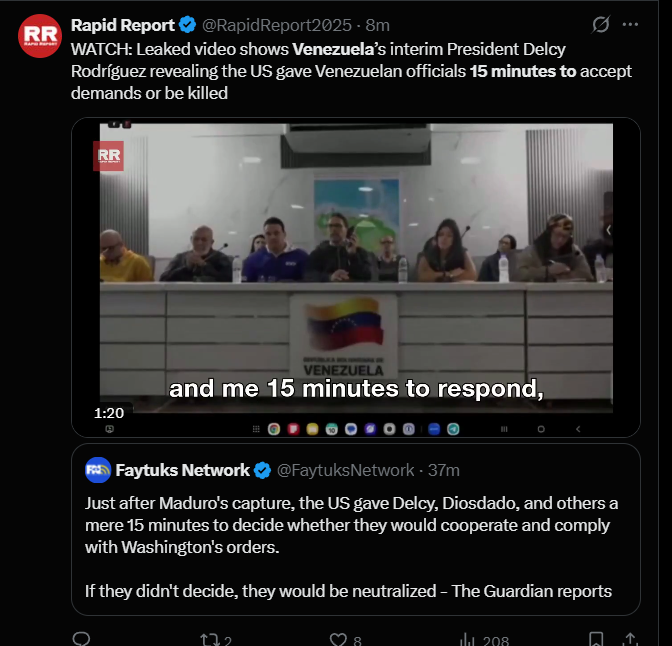Open the quoted Faytuks Network post
672x646 pixels.
(356, 529)
